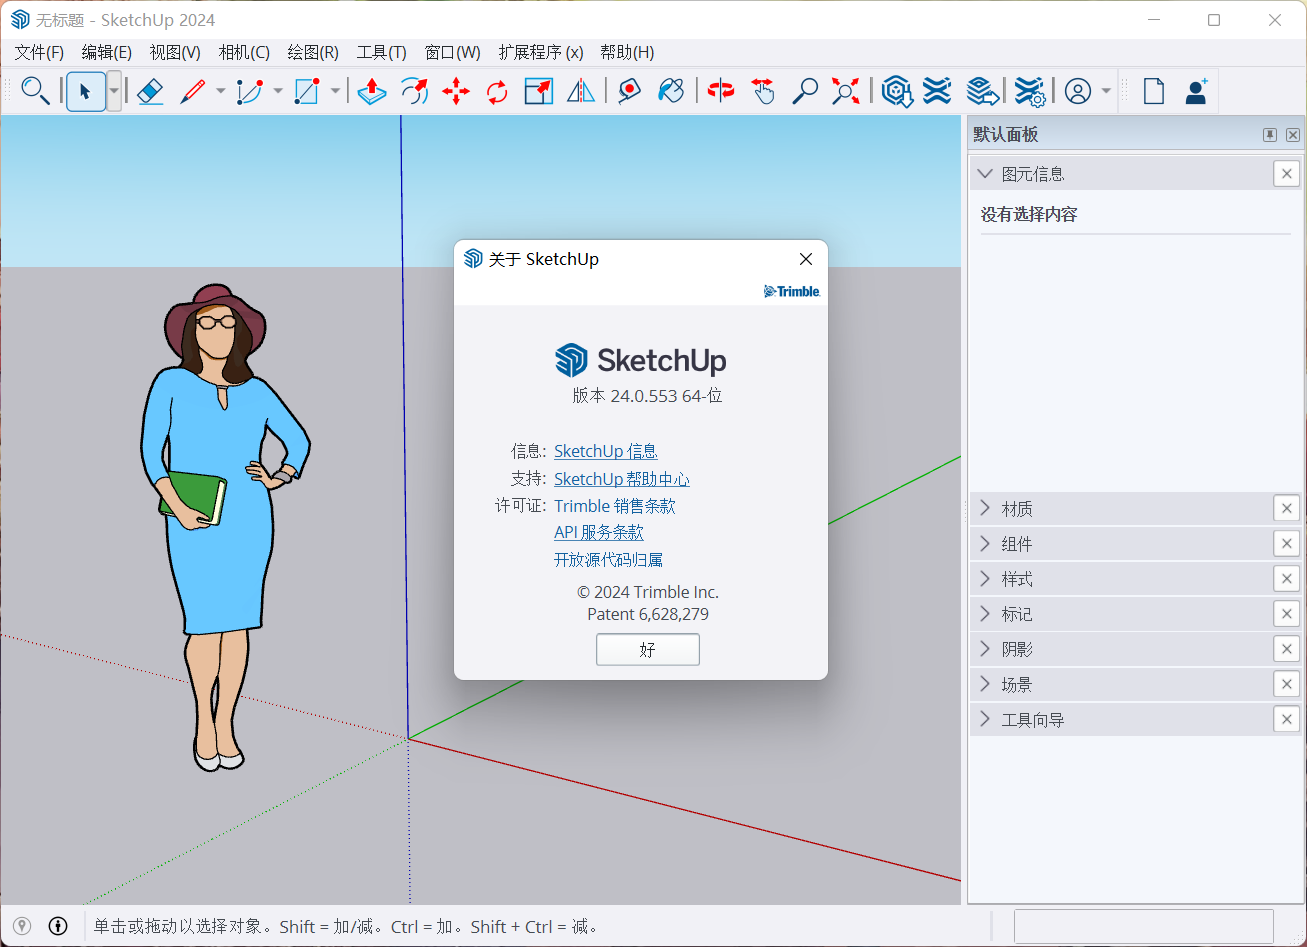Open the Trimble 销售条款 link
The height and width of the screenshot is (947, 1307).
tap(615, 506)
